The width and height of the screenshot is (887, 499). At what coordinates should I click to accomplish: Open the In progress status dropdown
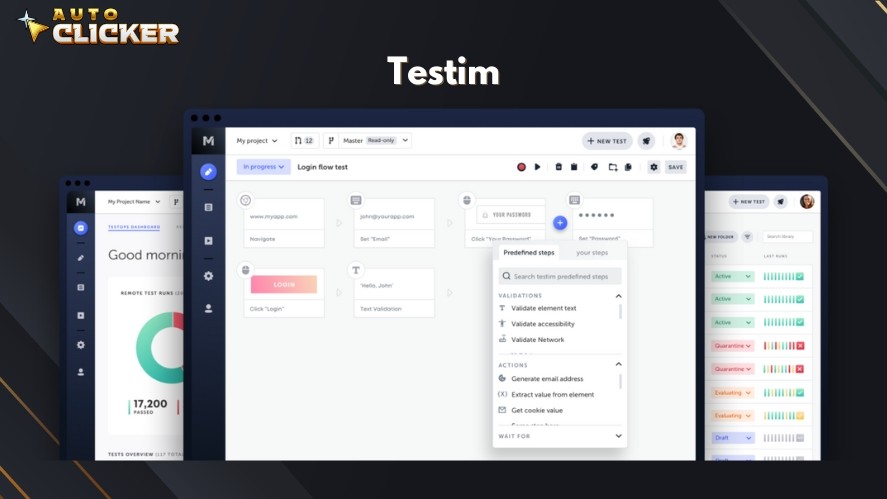click(264, 167)
